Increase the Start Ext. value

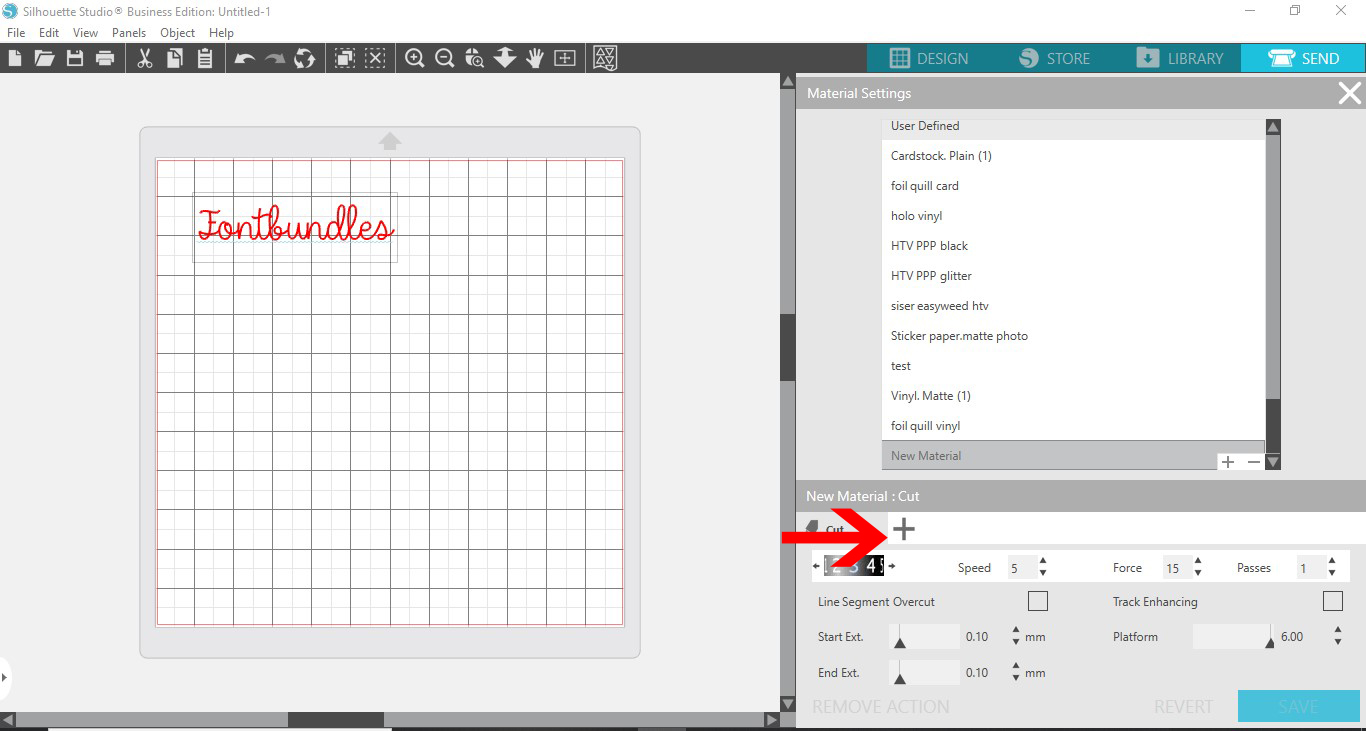point(1016,631)
